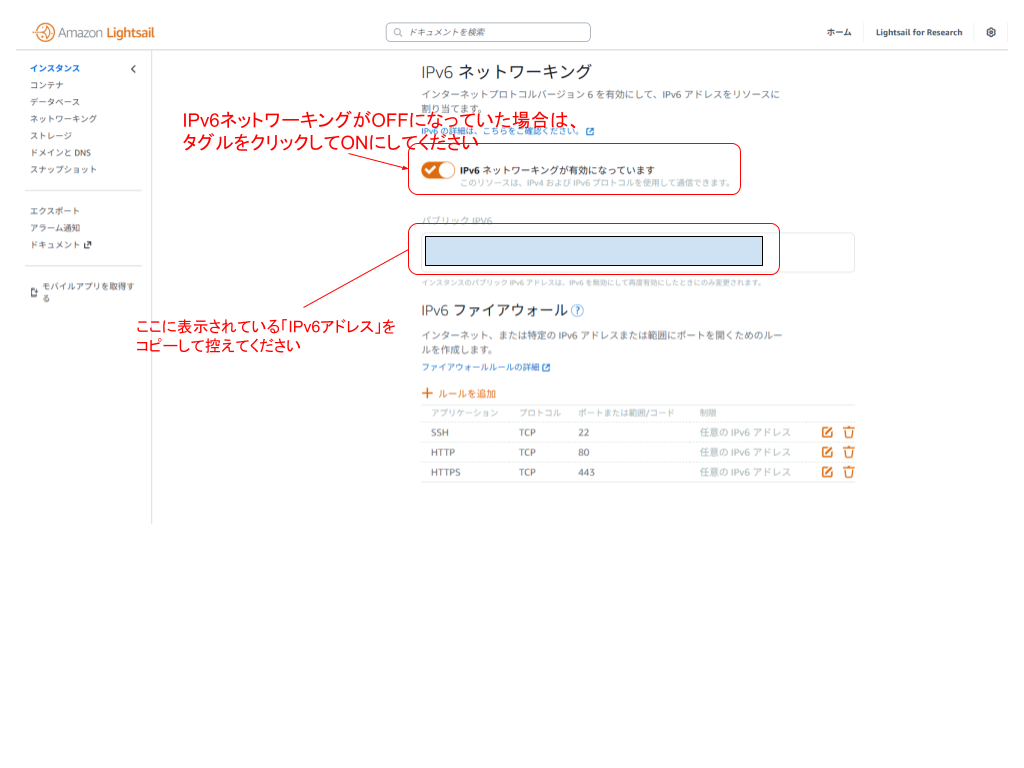Click the Amazon Lightsail logo
The image size is (1024, 768).
click(92, 31)
